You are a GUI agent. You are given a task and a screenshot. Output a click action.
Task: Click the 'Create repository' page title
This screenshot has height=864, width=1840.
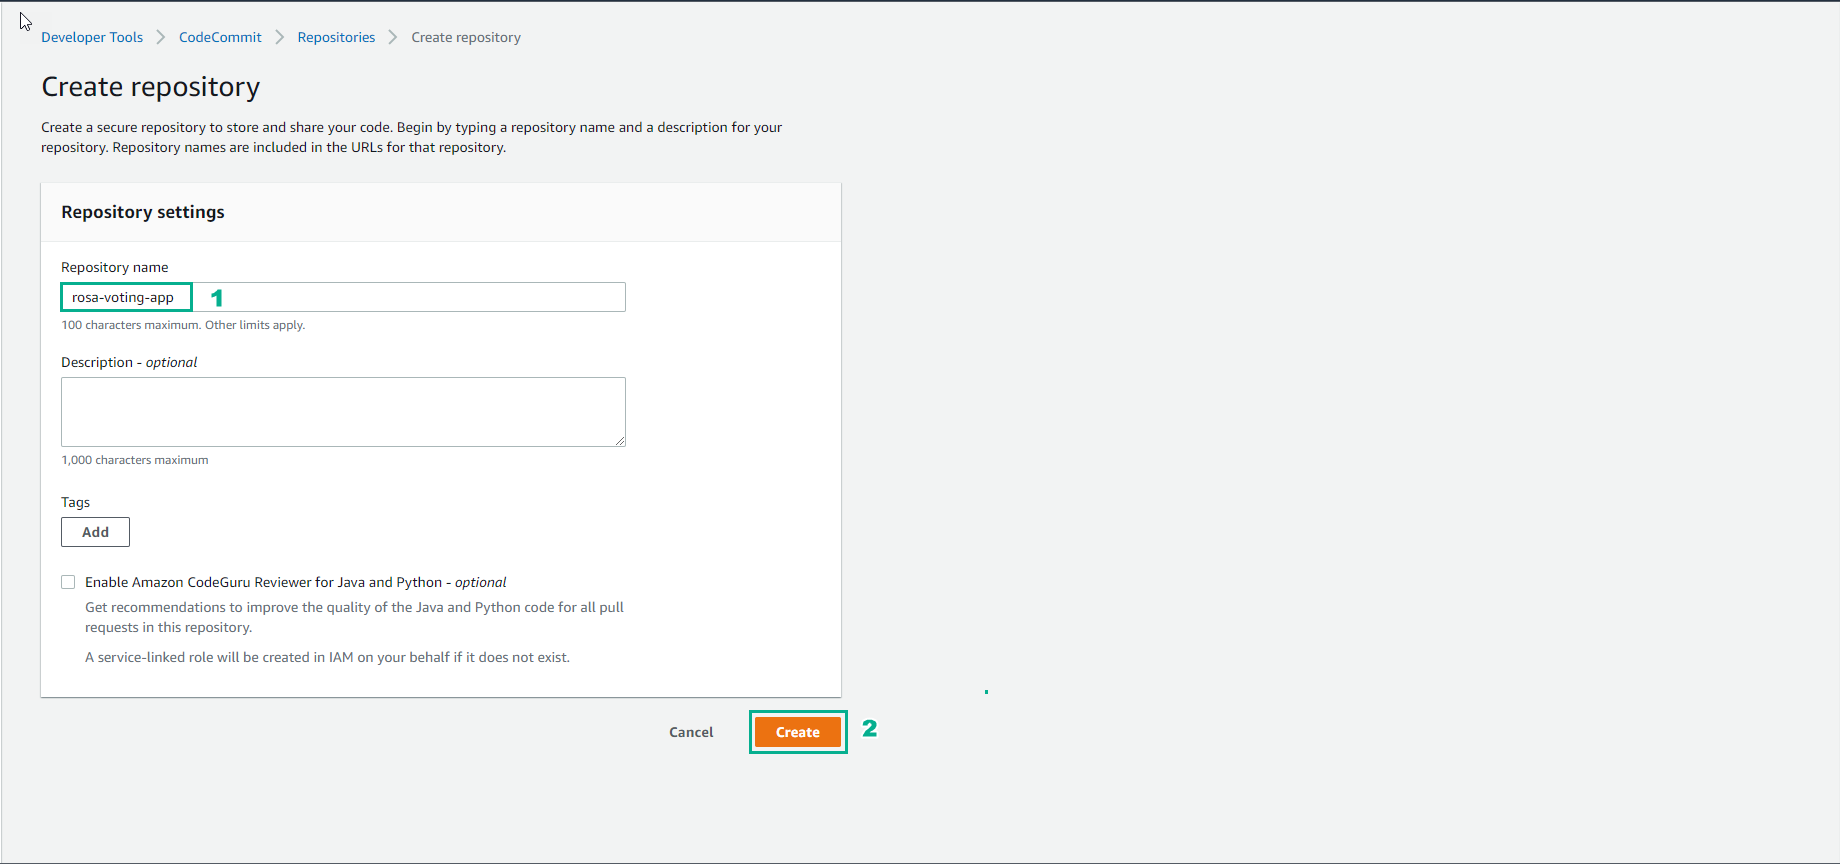click(151, 87)
